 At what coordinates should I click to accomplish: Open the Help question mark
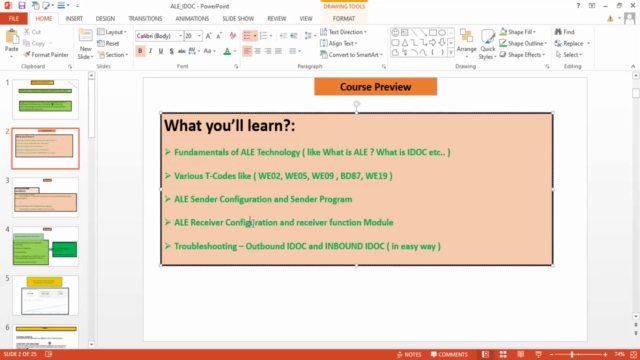[578, 6]
